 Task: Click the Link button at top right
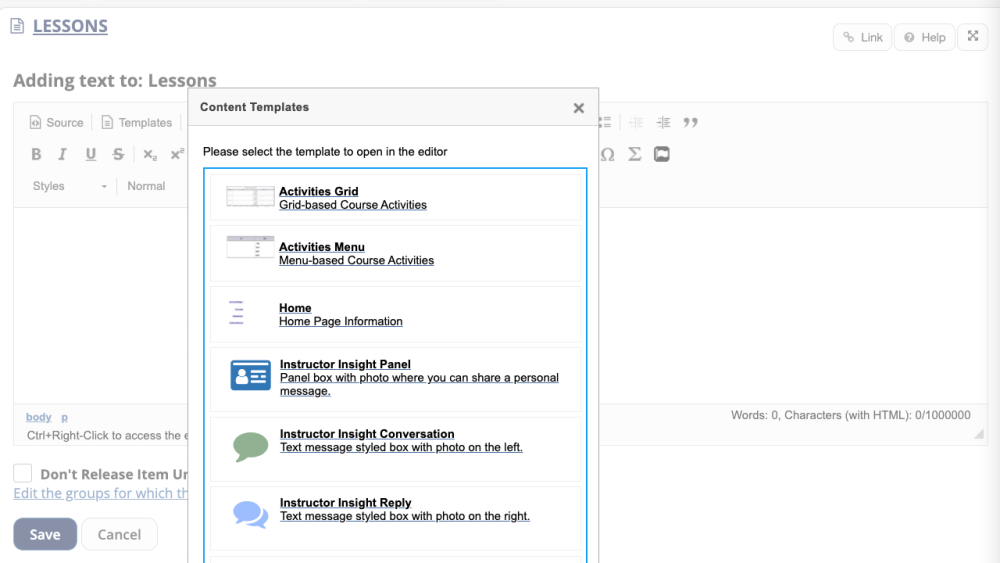[x=862, y=38]
